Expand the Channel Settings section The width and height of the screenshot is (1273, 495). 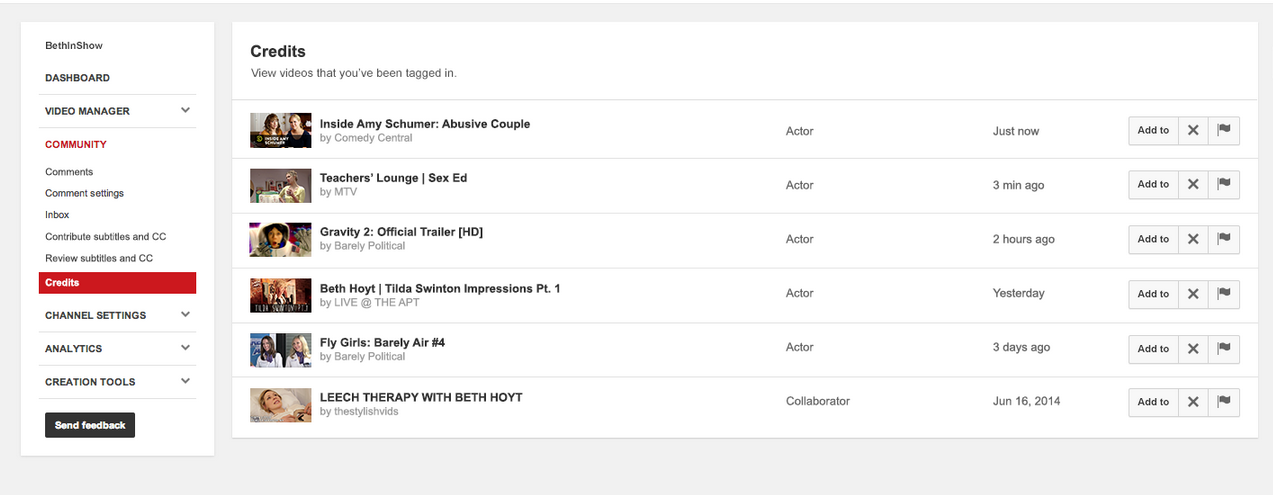point(185,315)
